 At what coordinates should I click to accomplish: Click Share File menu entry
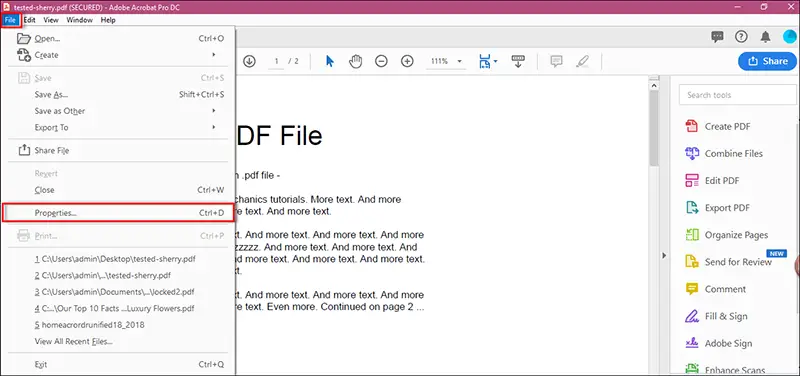coord(118,151)
